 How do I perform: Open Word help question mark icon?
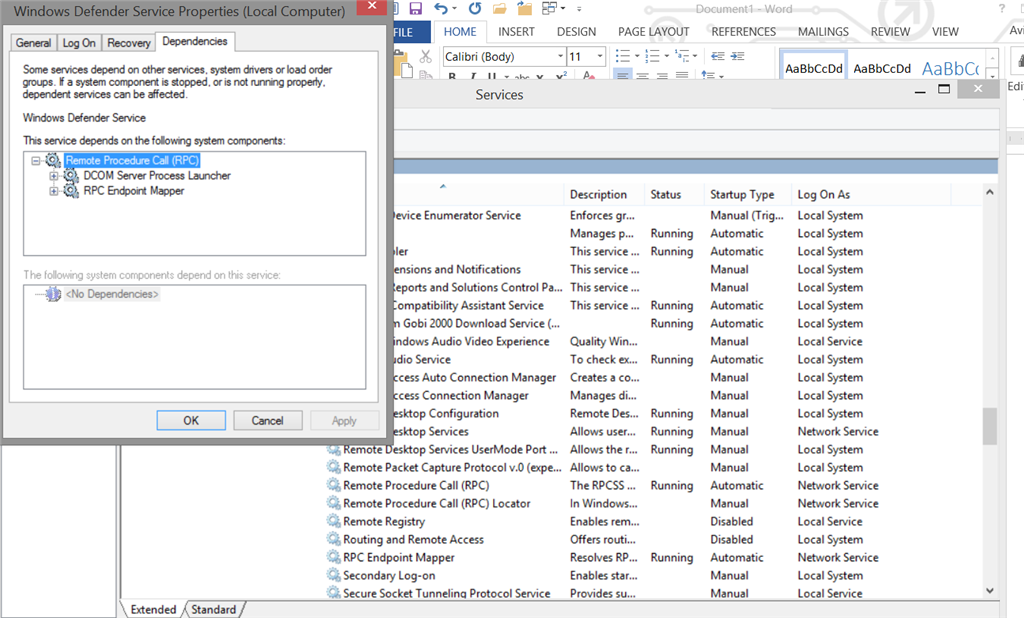(1002, 8)
